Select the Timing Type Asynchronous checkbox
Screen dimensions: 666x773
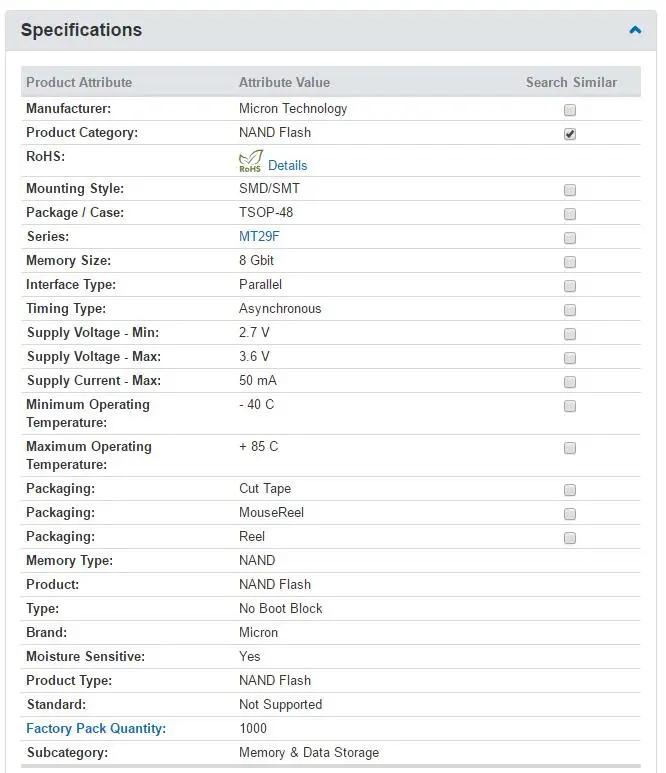pyautogui.click(x=569, y=310)
